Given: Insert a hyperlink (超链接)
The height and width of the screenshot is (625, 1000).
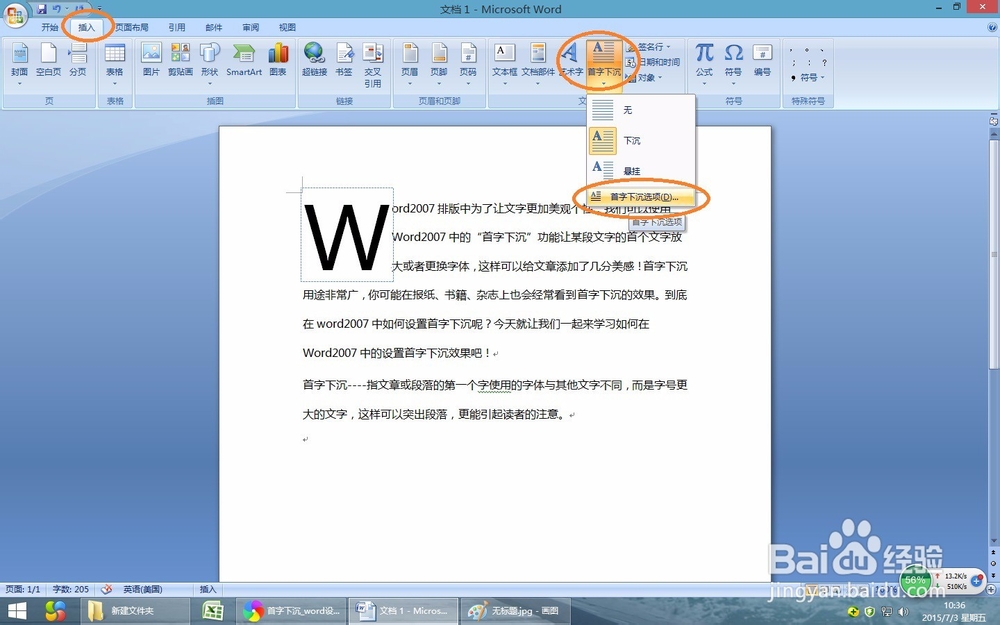Looking at the screenshot, I should click(314, 61).
